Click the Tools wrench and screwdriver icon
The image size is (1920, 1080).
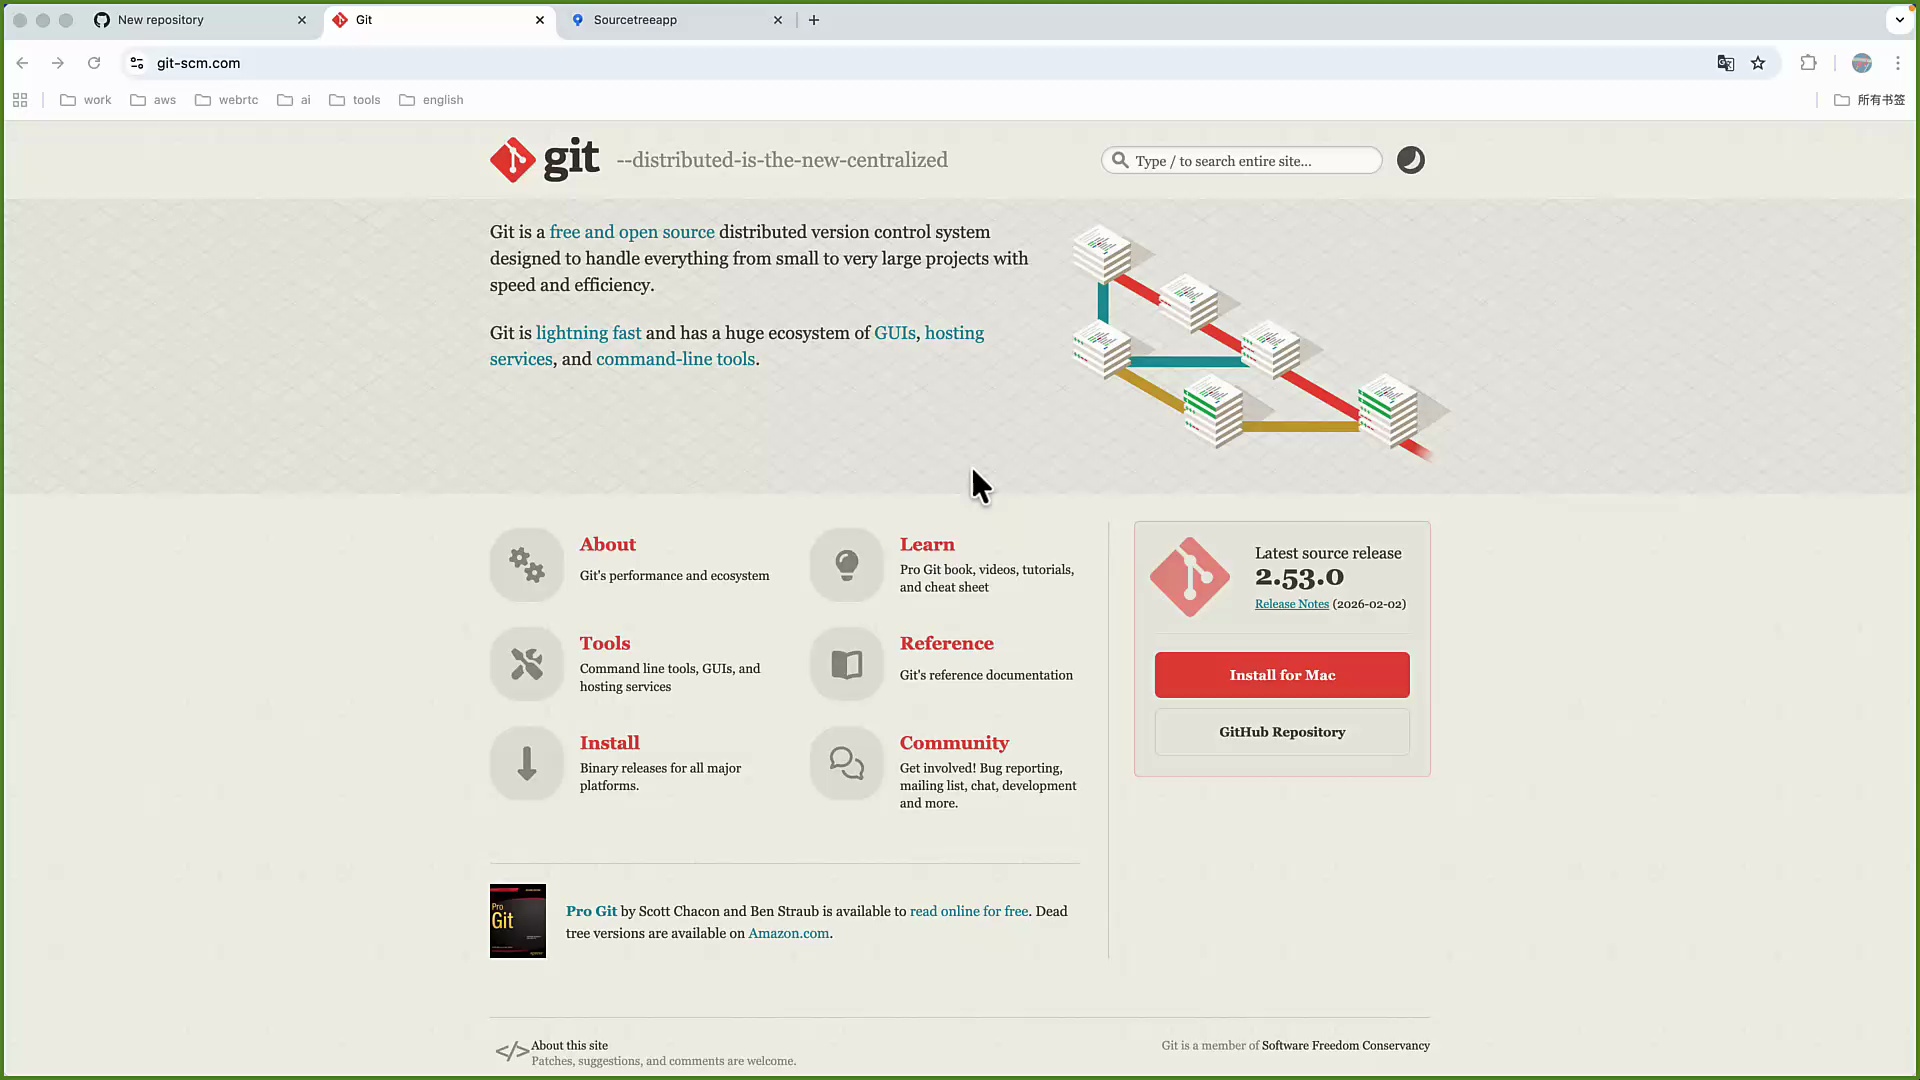coord(527,664)
